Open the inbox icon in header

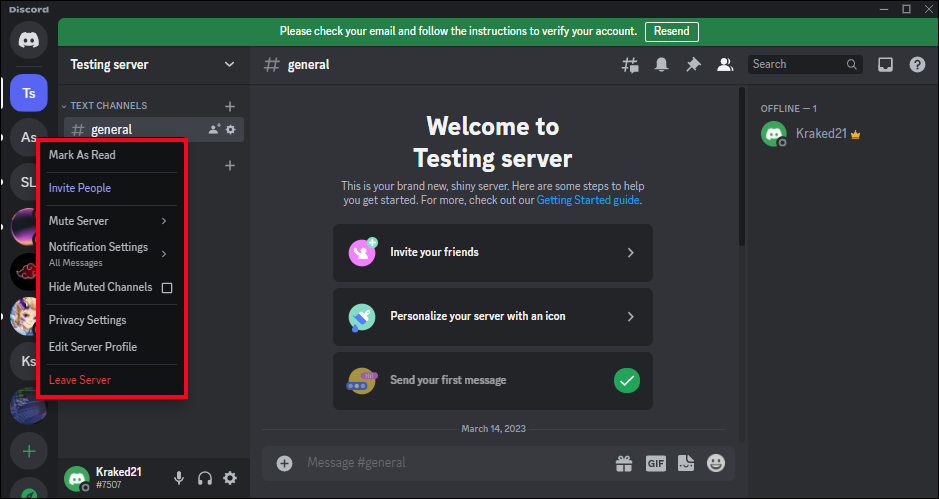point(885,65)
